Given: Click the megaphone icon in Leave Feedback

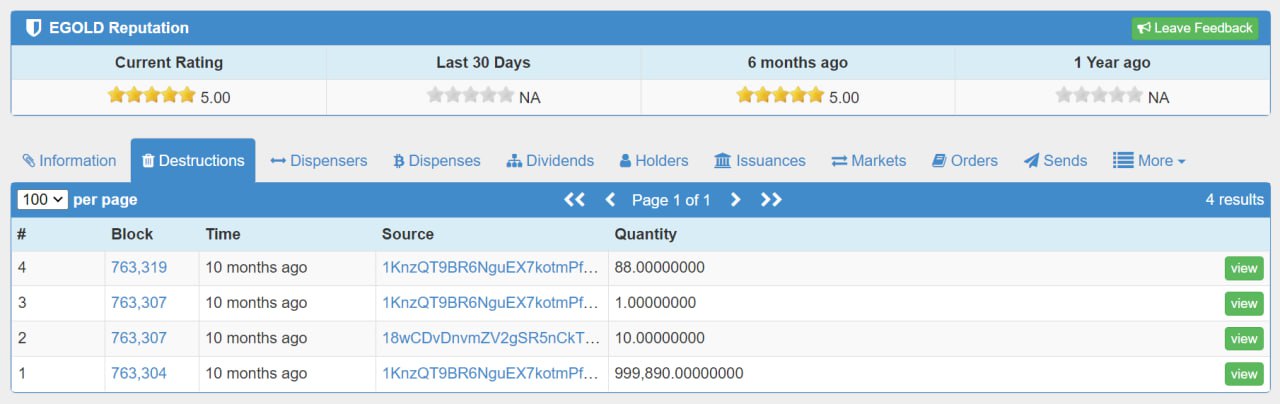Looking at the screenshot, I should tap(1144, 28).
